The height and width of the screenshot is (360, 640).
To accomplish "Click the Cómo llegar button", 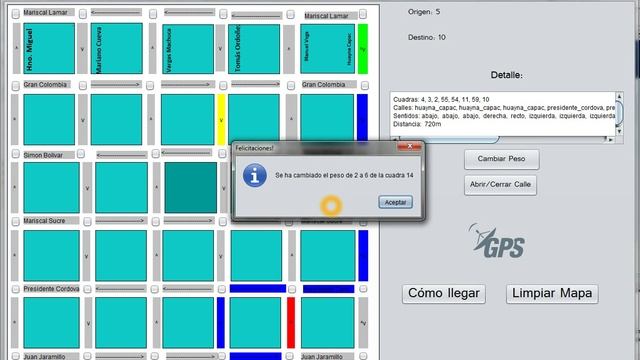I will [444, 293].
